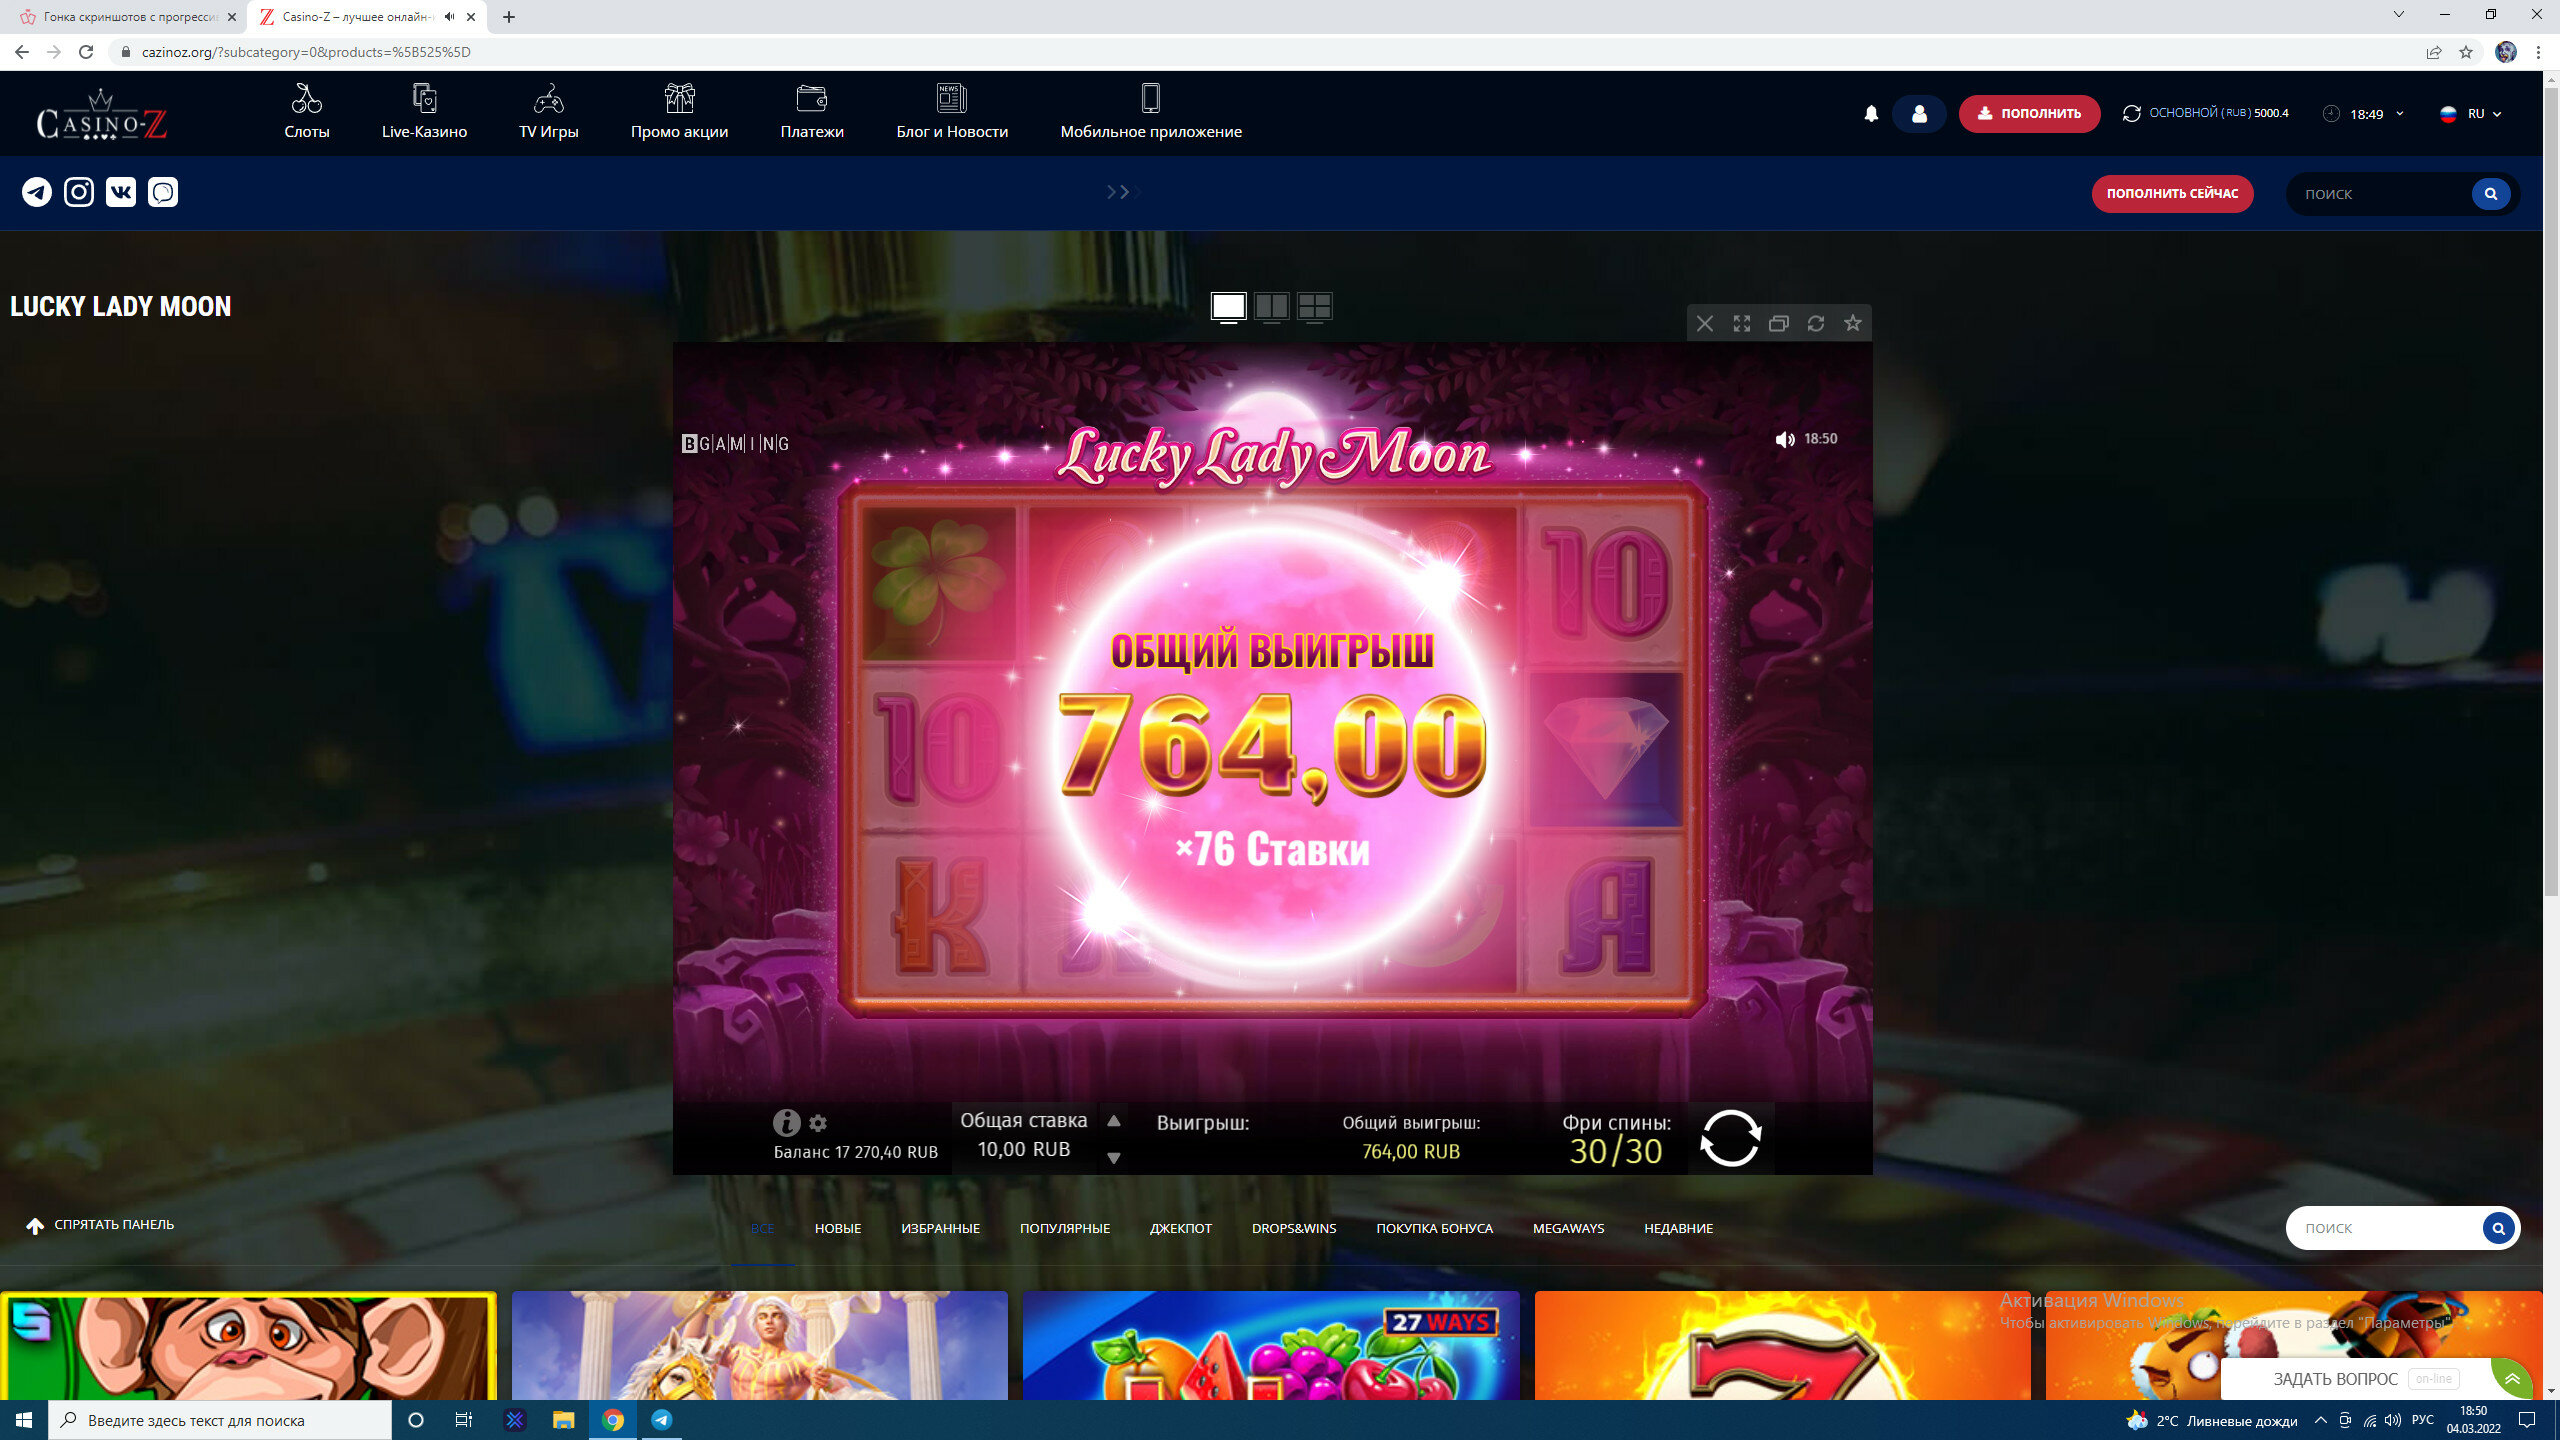Add game to favorites with star icon

[x=1853, y=323]
